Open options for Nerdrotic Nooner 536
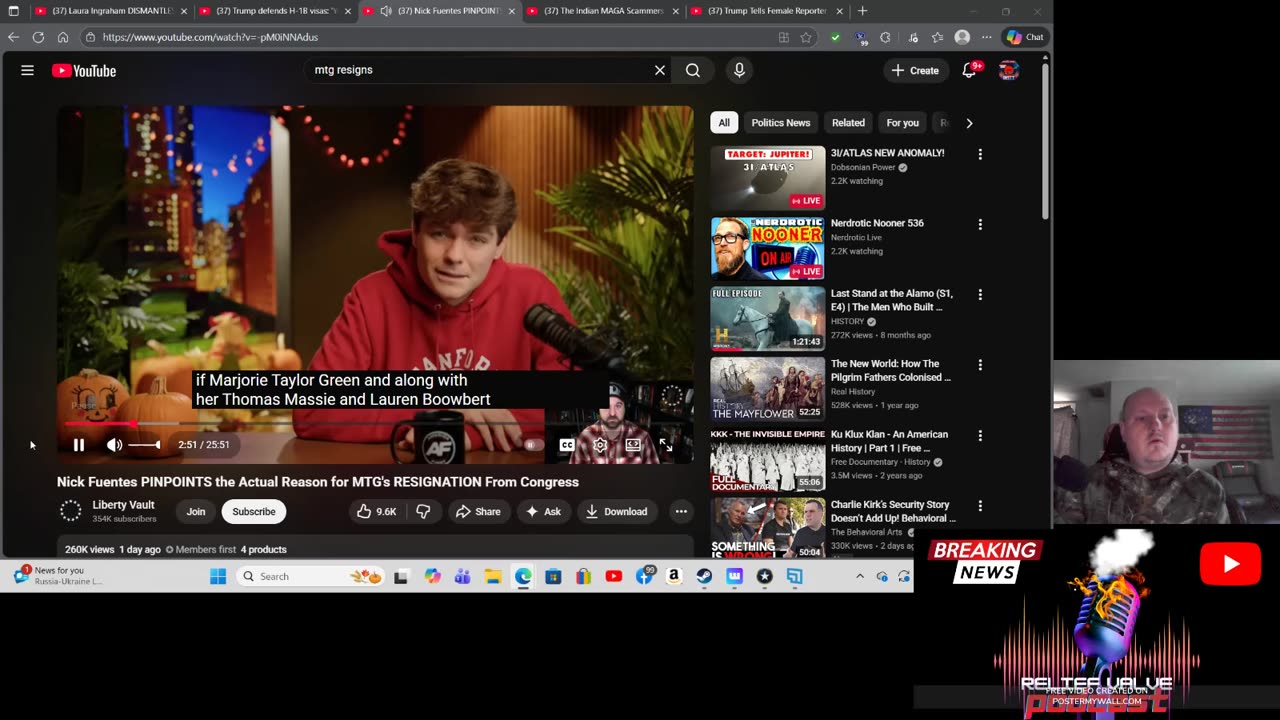 980,225
